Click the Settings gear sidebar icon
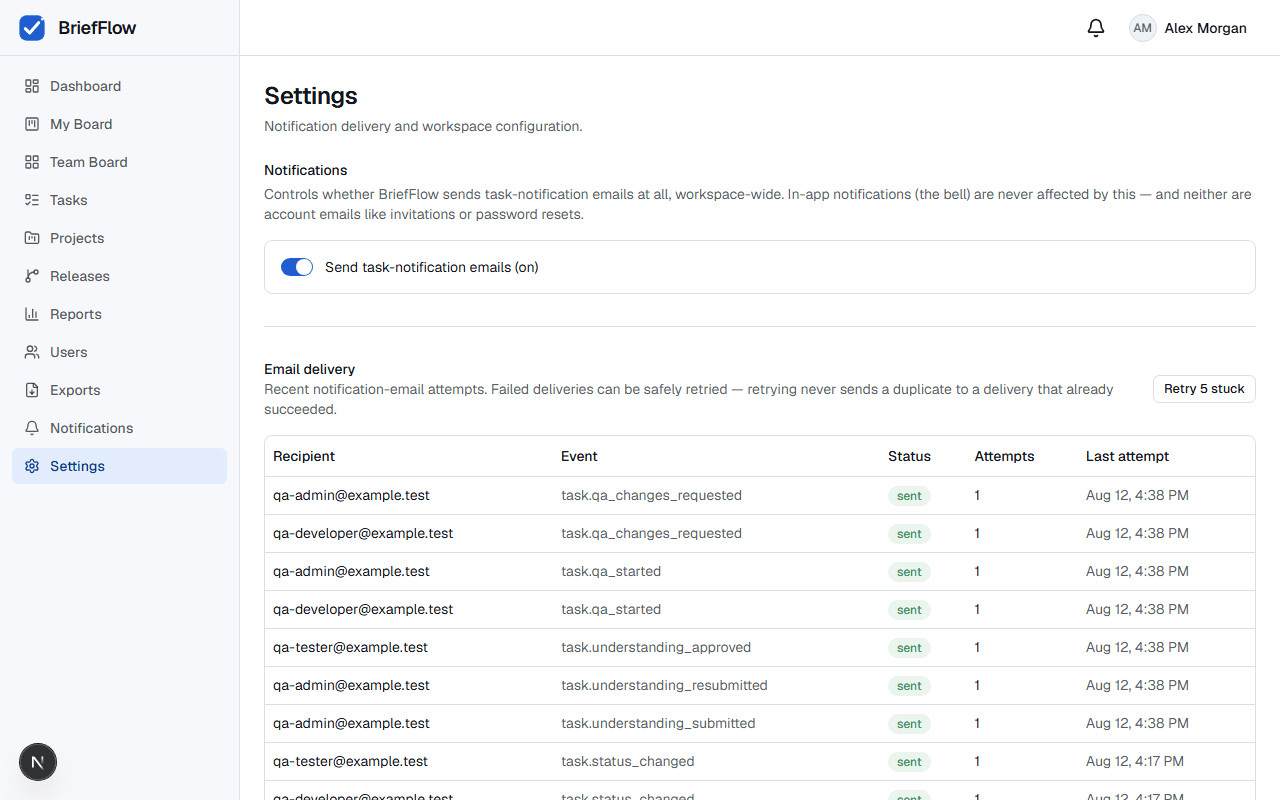The width and height of the screenshot is (1280, 800). 32,466
